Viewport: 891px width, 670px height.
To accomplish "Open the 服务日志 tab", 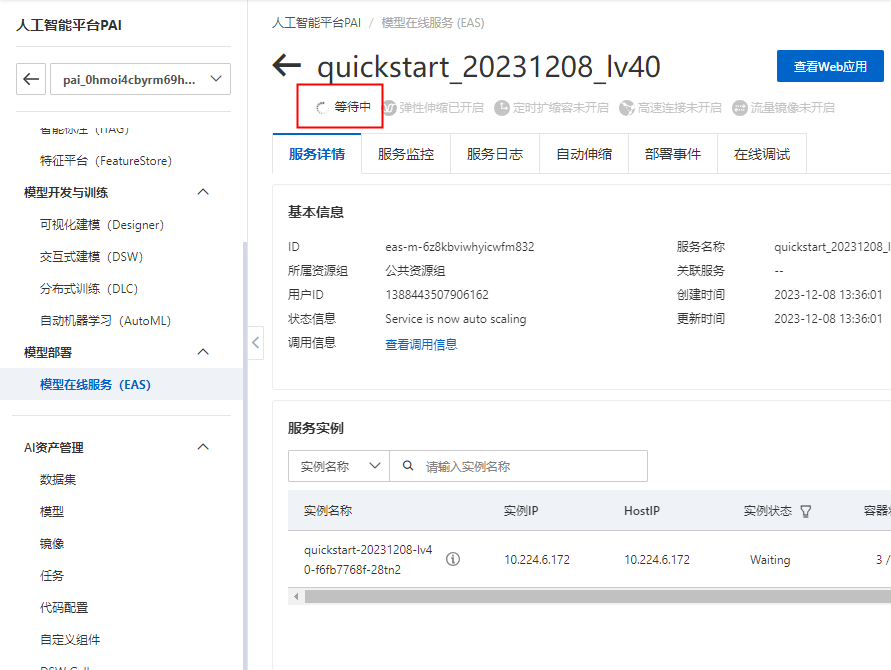I will coord(495,154).
